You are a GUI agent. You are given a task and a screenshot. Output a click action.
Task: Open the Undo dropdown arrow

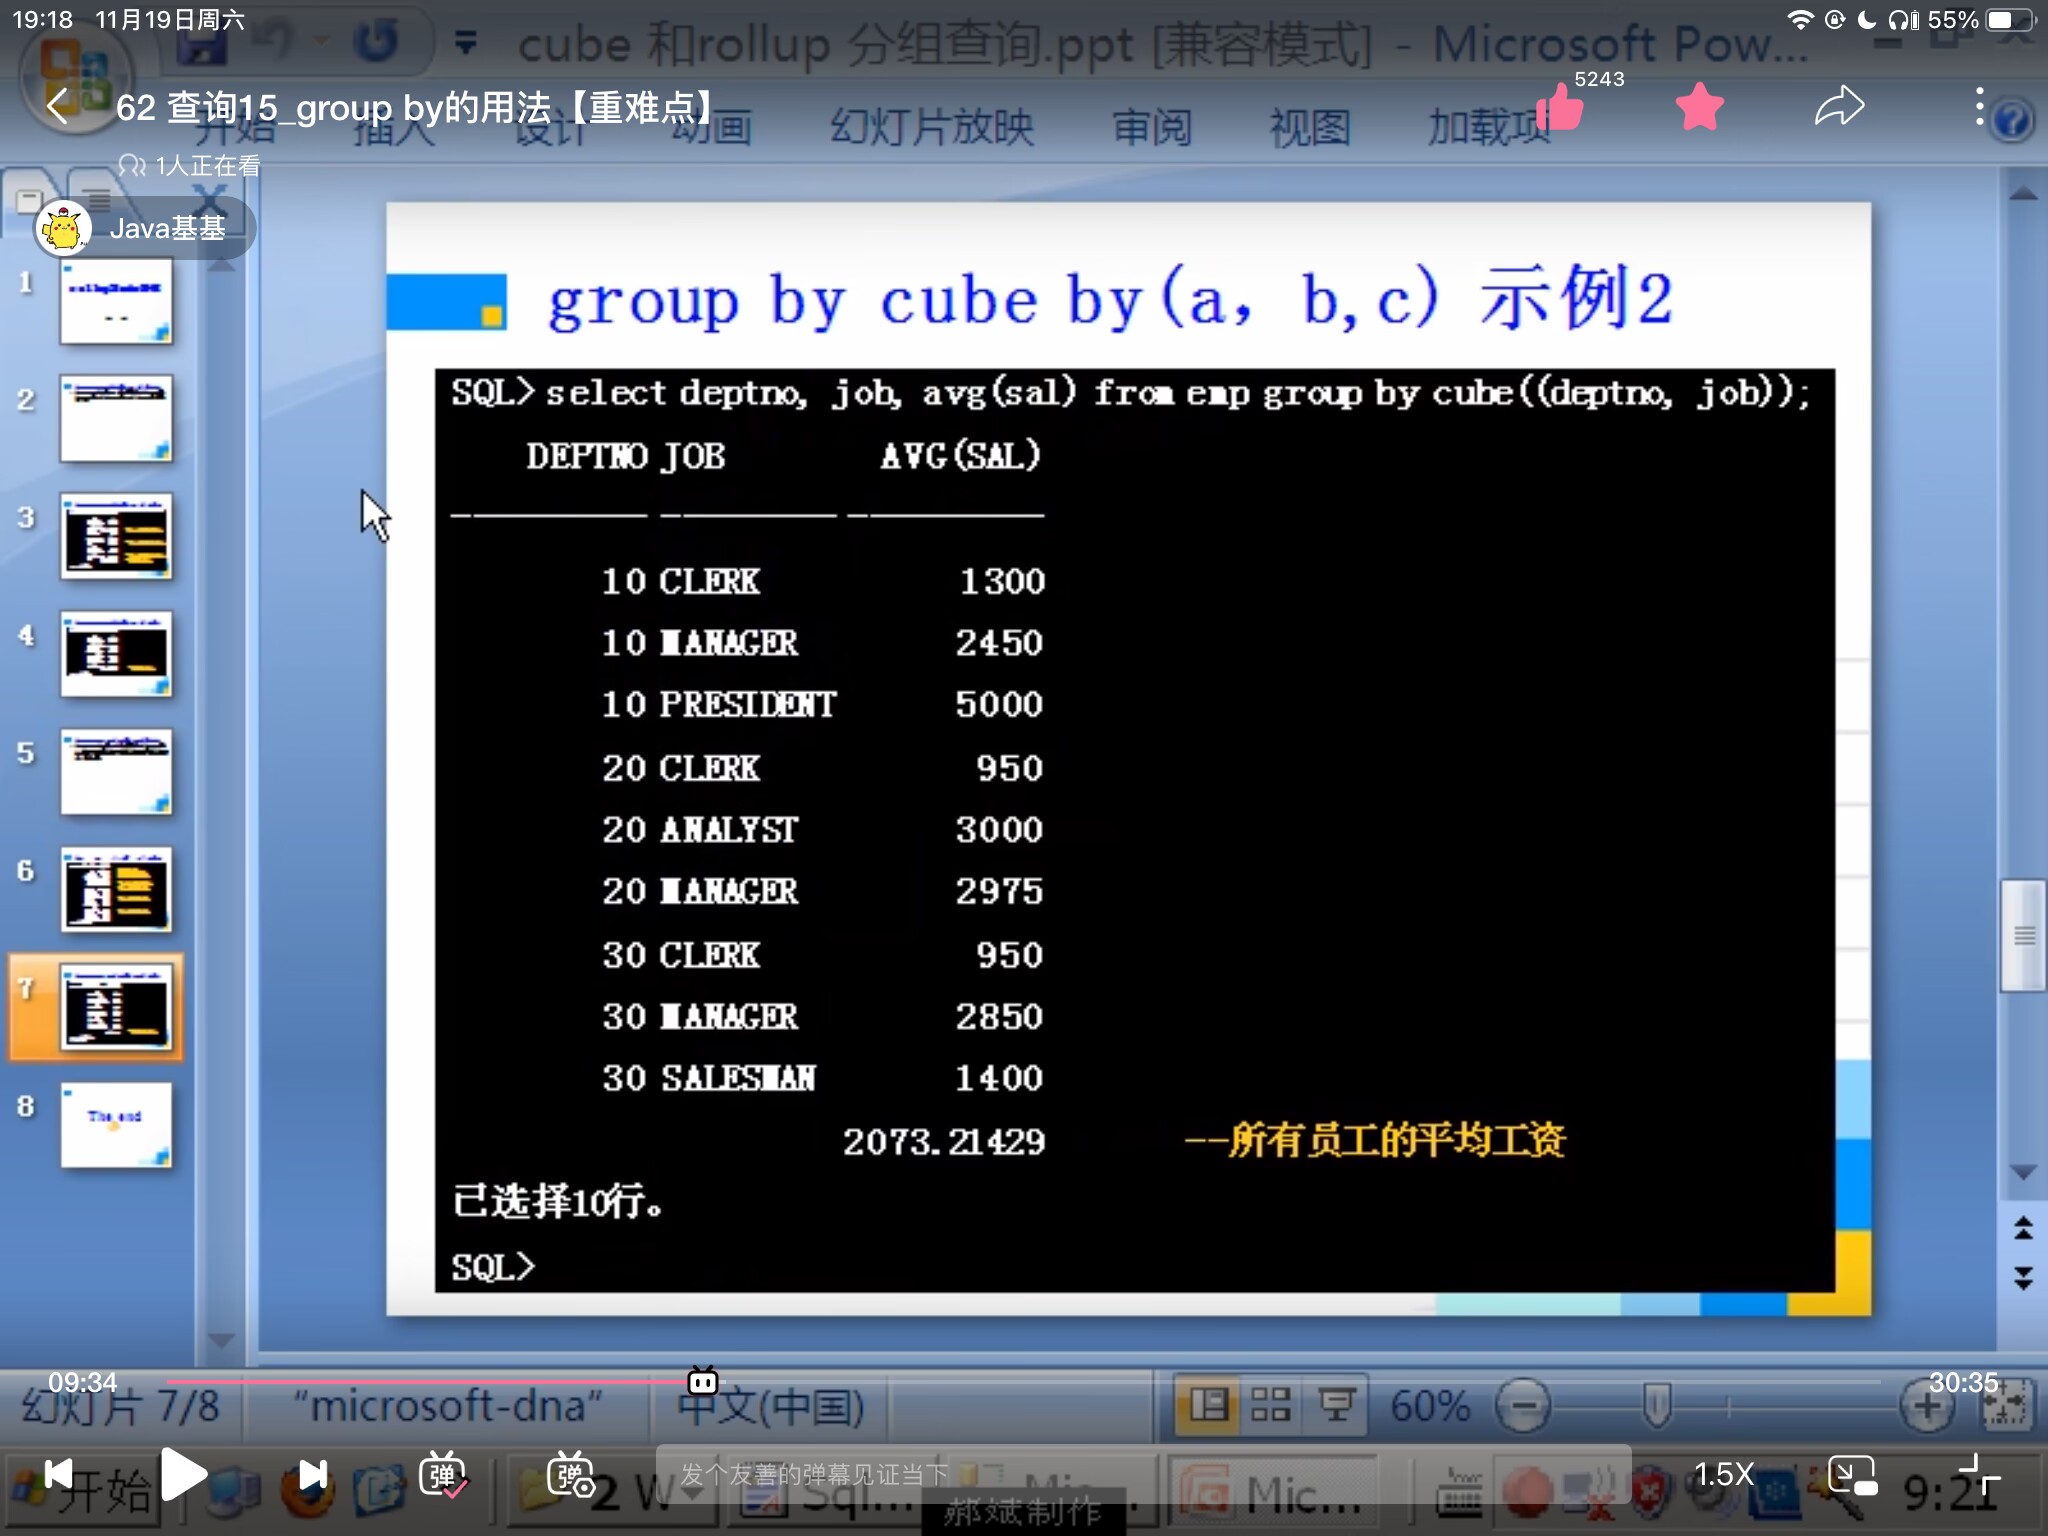coord(320,40)
